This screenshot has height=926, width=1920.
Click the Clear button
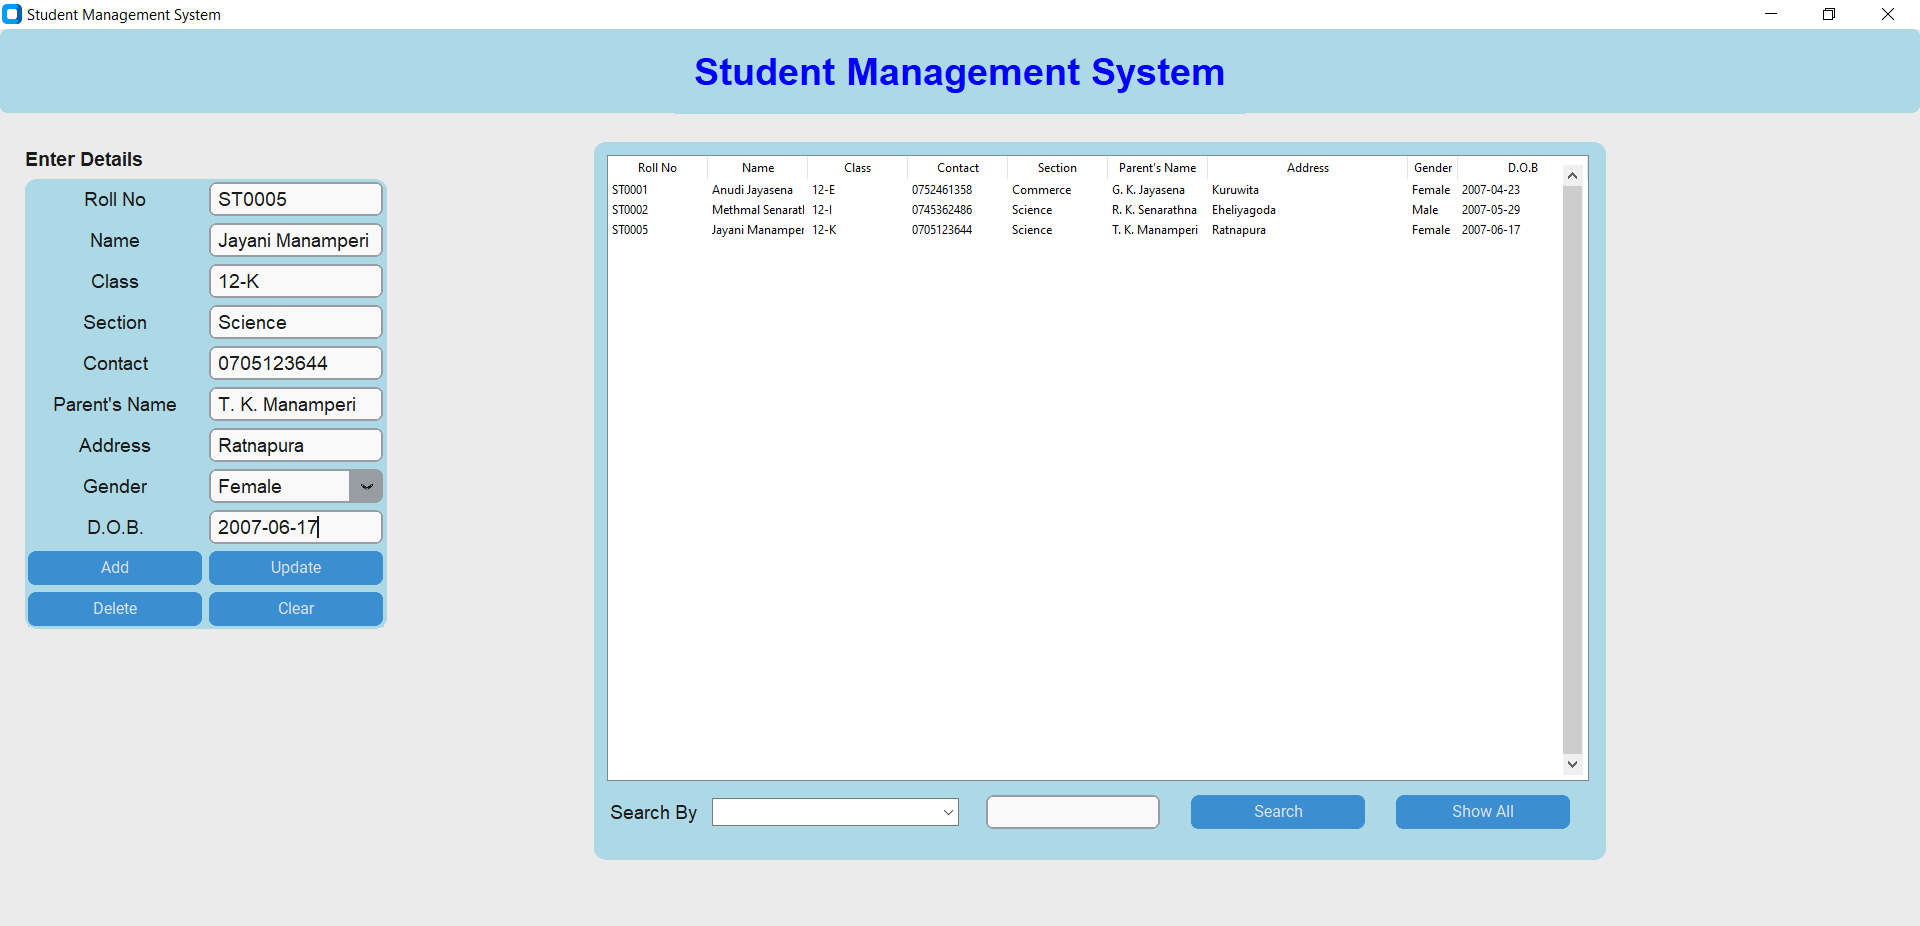click(295, 608)
